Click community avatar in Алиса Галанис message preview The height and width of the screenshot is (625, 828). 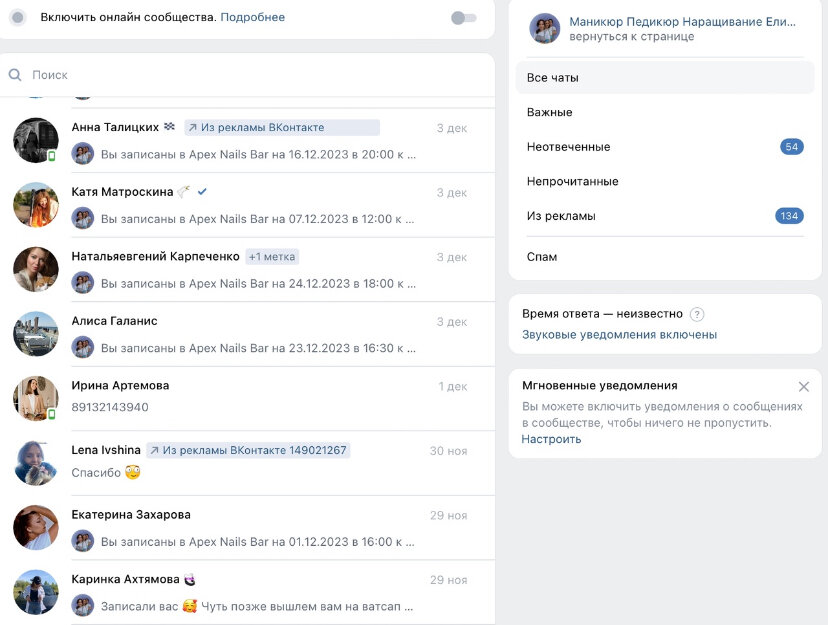82,347
